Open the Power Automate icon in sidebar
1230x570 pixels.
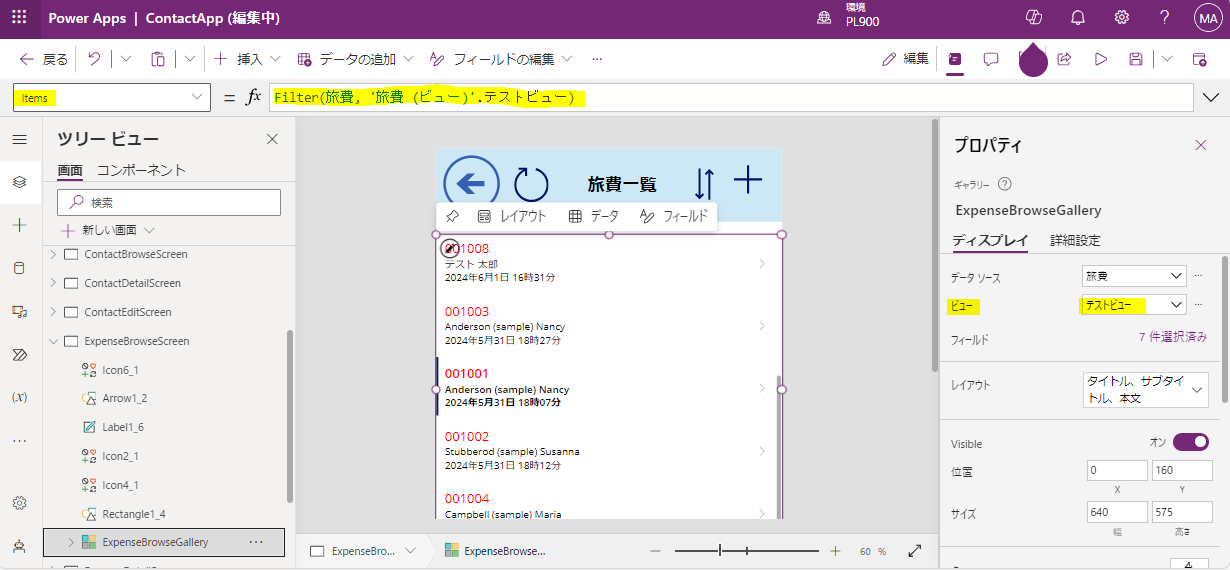pyautogui.click(x=20, y=354)
